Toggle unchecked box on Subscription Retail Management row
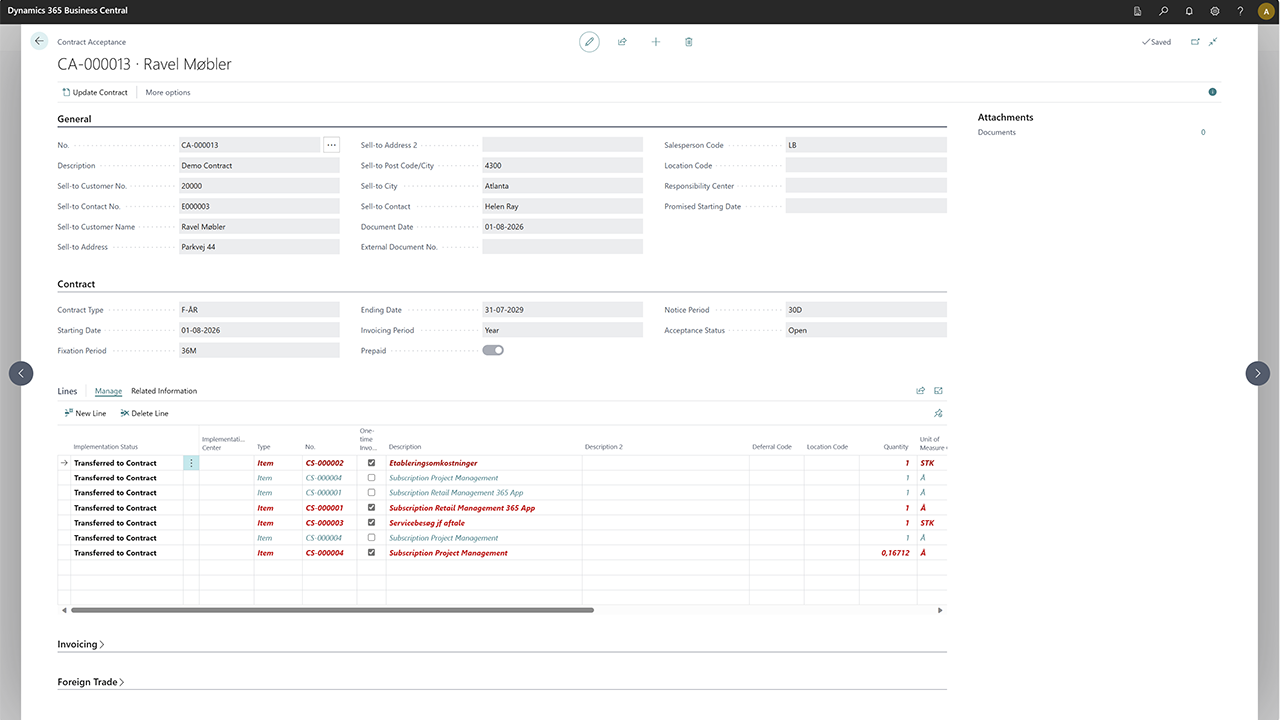This screenshot has height=720, width=1280. click(x=372, y=493)
